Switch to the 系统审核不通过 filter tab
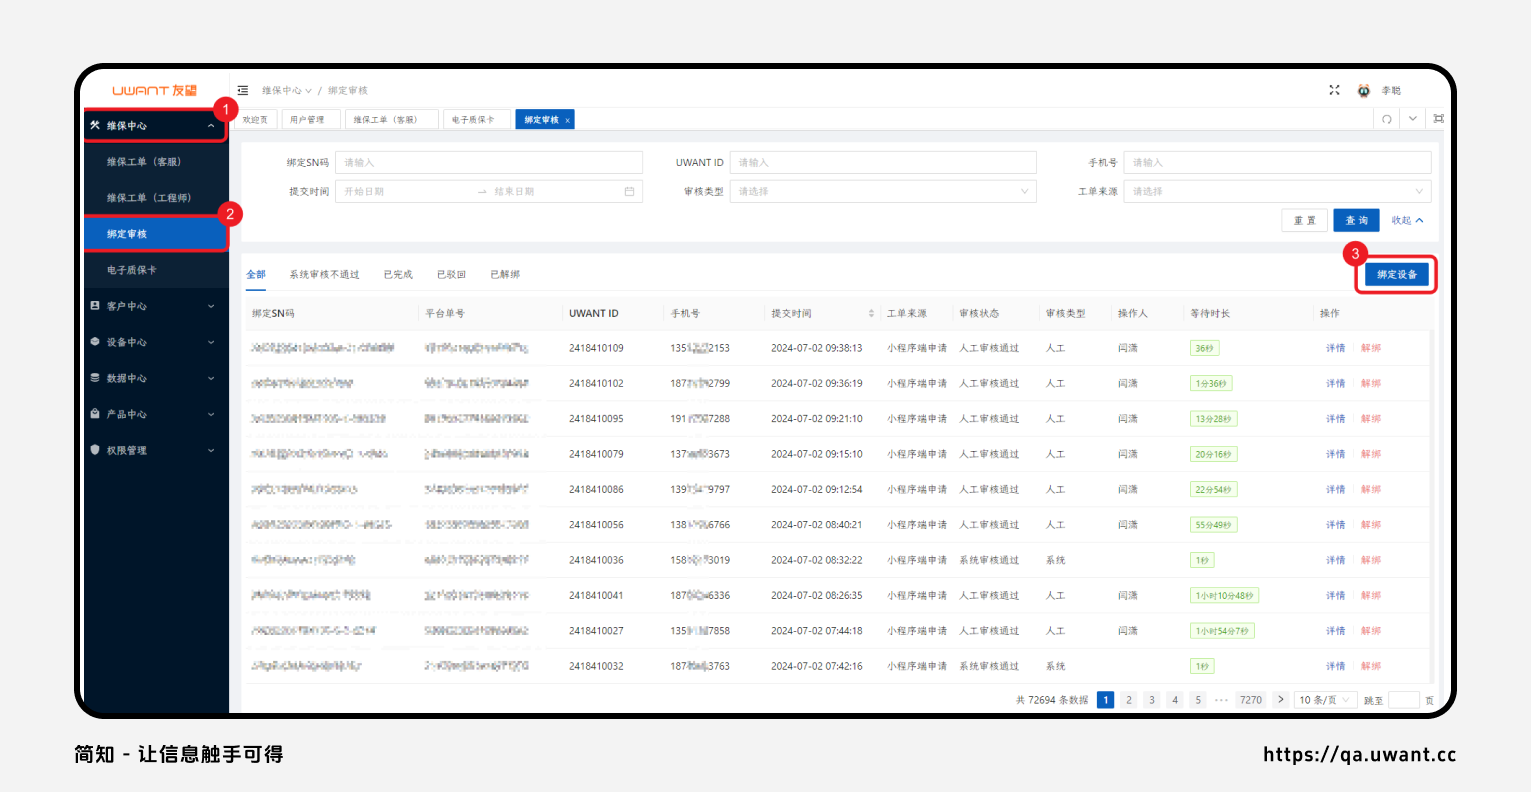The image size is (1531, 792). tap(324, 274)
